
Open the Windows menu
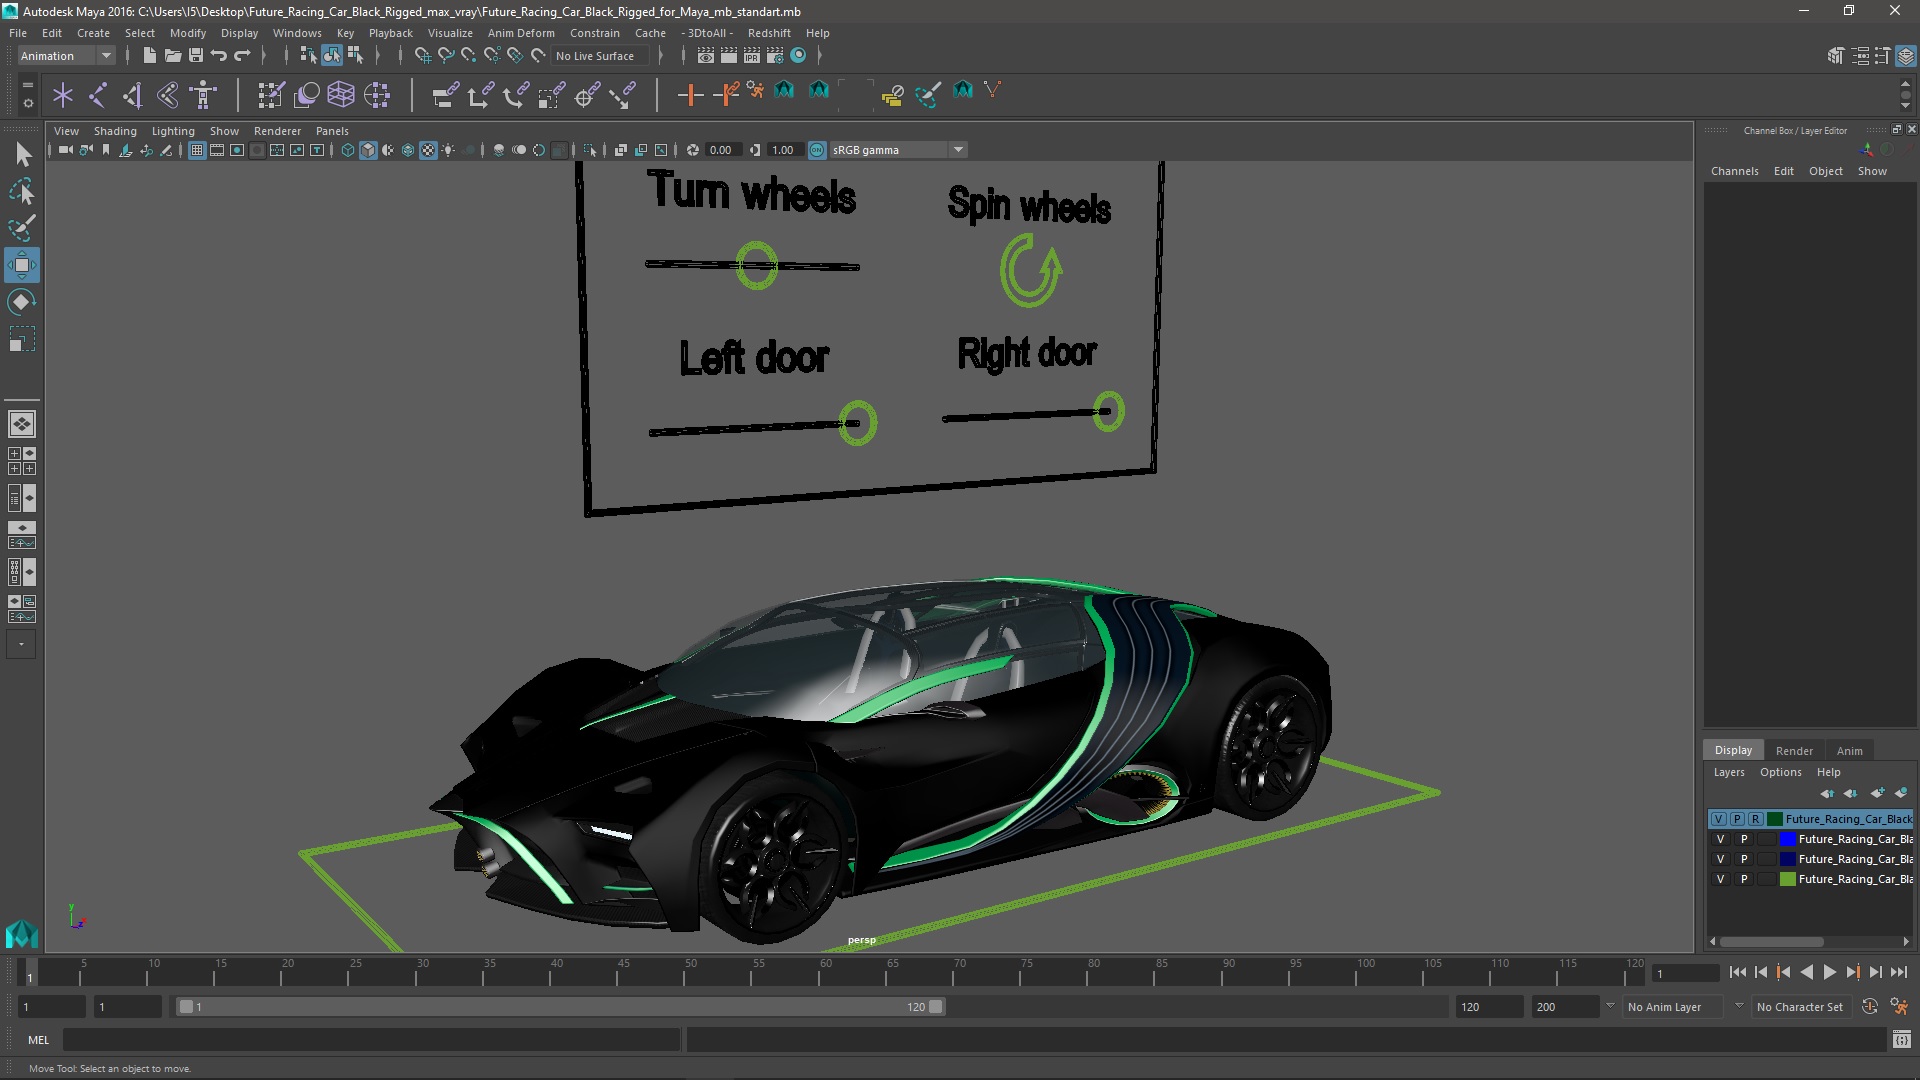click(x=297, y=33)
